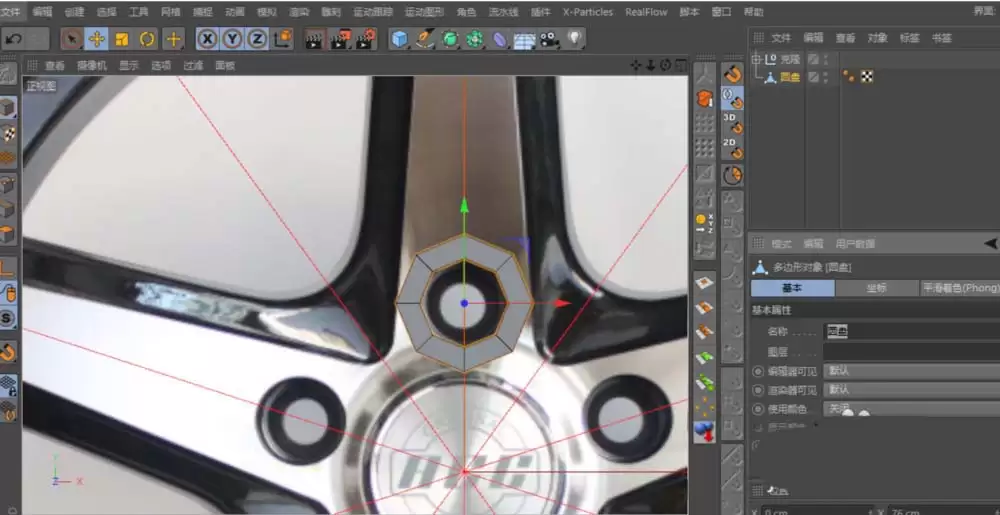Image resolution: width=1000 pixels, height=515 pixels.
Task: Click the keyframe circle beside 编辑器可见
Action: 758,371
